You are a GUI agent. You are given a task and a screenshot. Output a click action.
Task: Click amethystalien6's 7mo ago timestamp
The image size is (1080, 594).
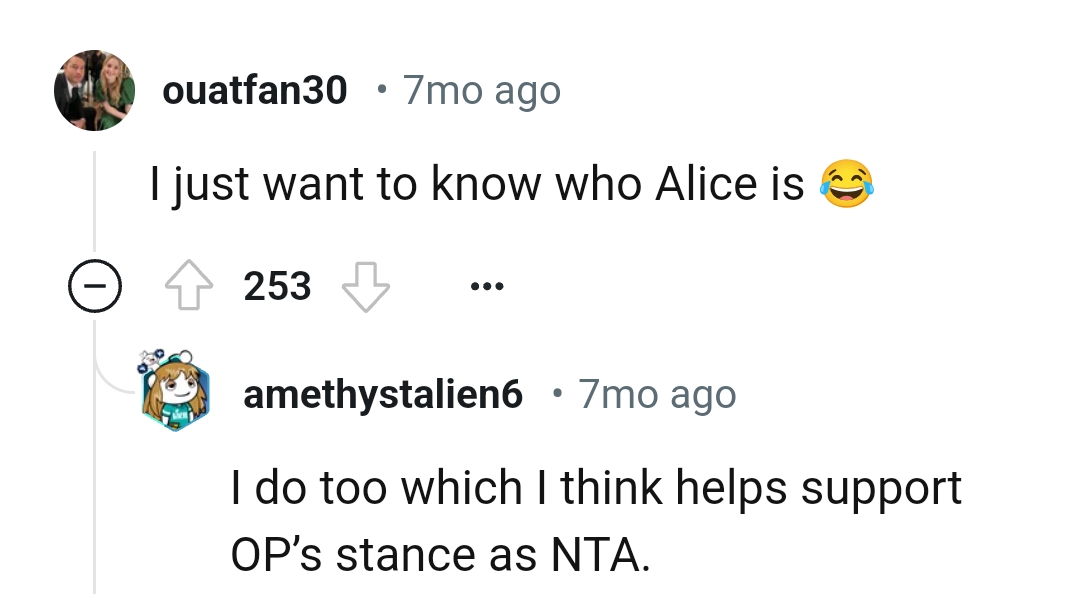pos(656,394)
